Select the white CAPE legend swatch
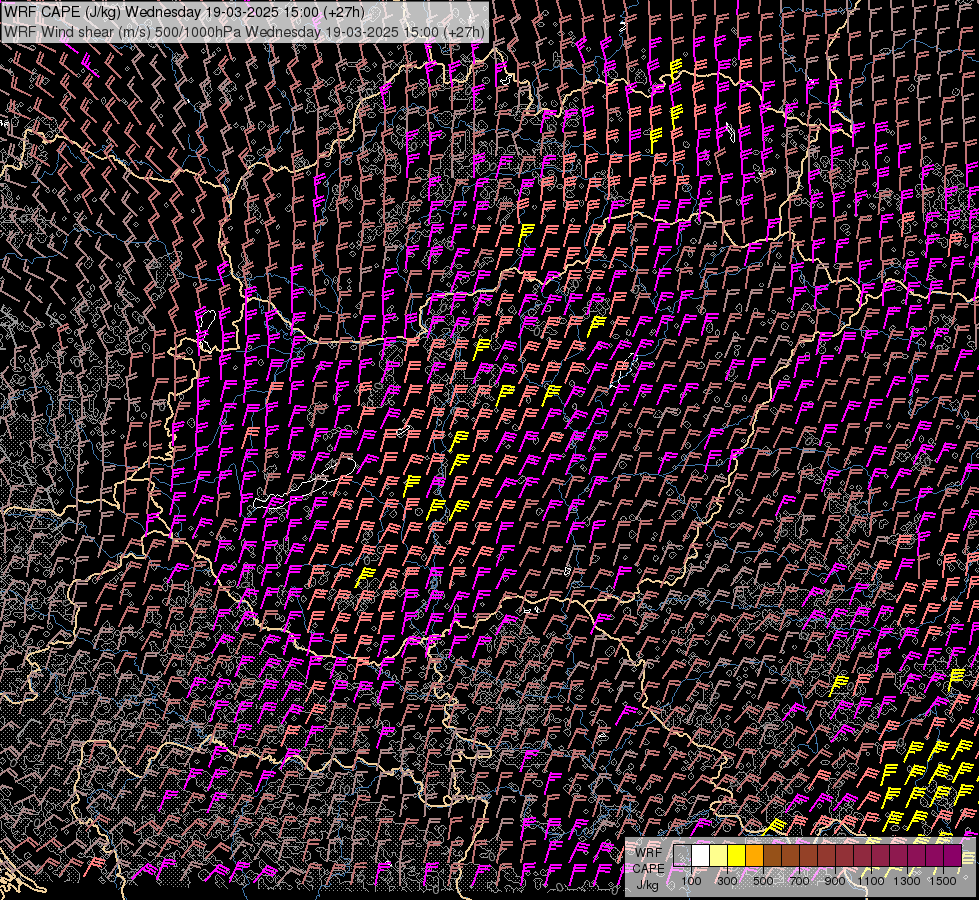The width and height of the screenshot is (979, 900). coord(701,855)
